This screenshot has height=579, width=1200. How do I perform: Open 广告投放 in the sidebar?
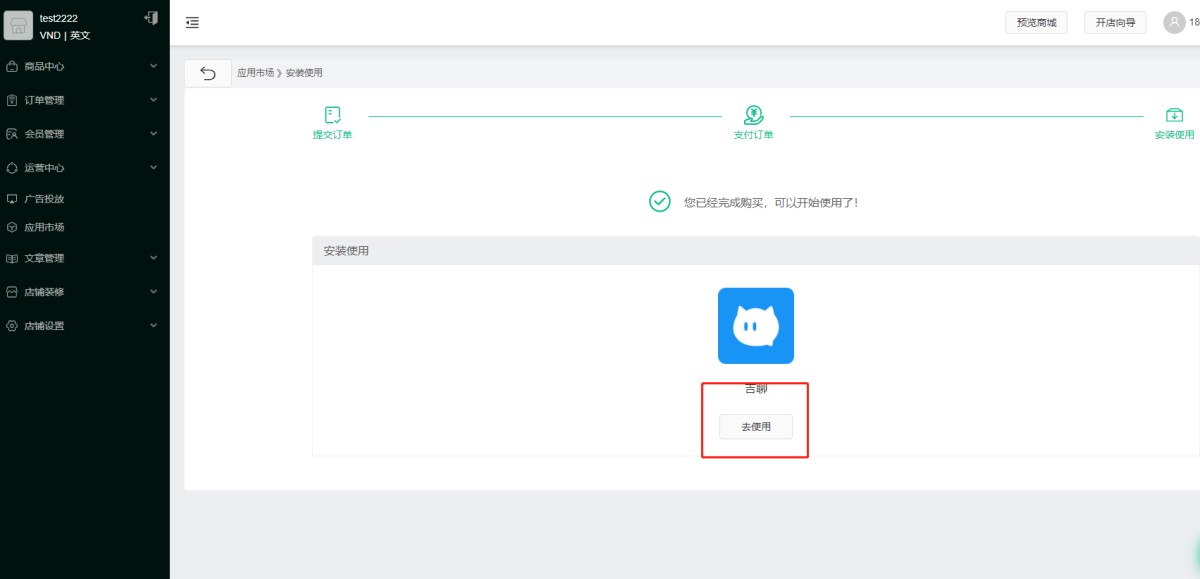(x=44, y=199)
